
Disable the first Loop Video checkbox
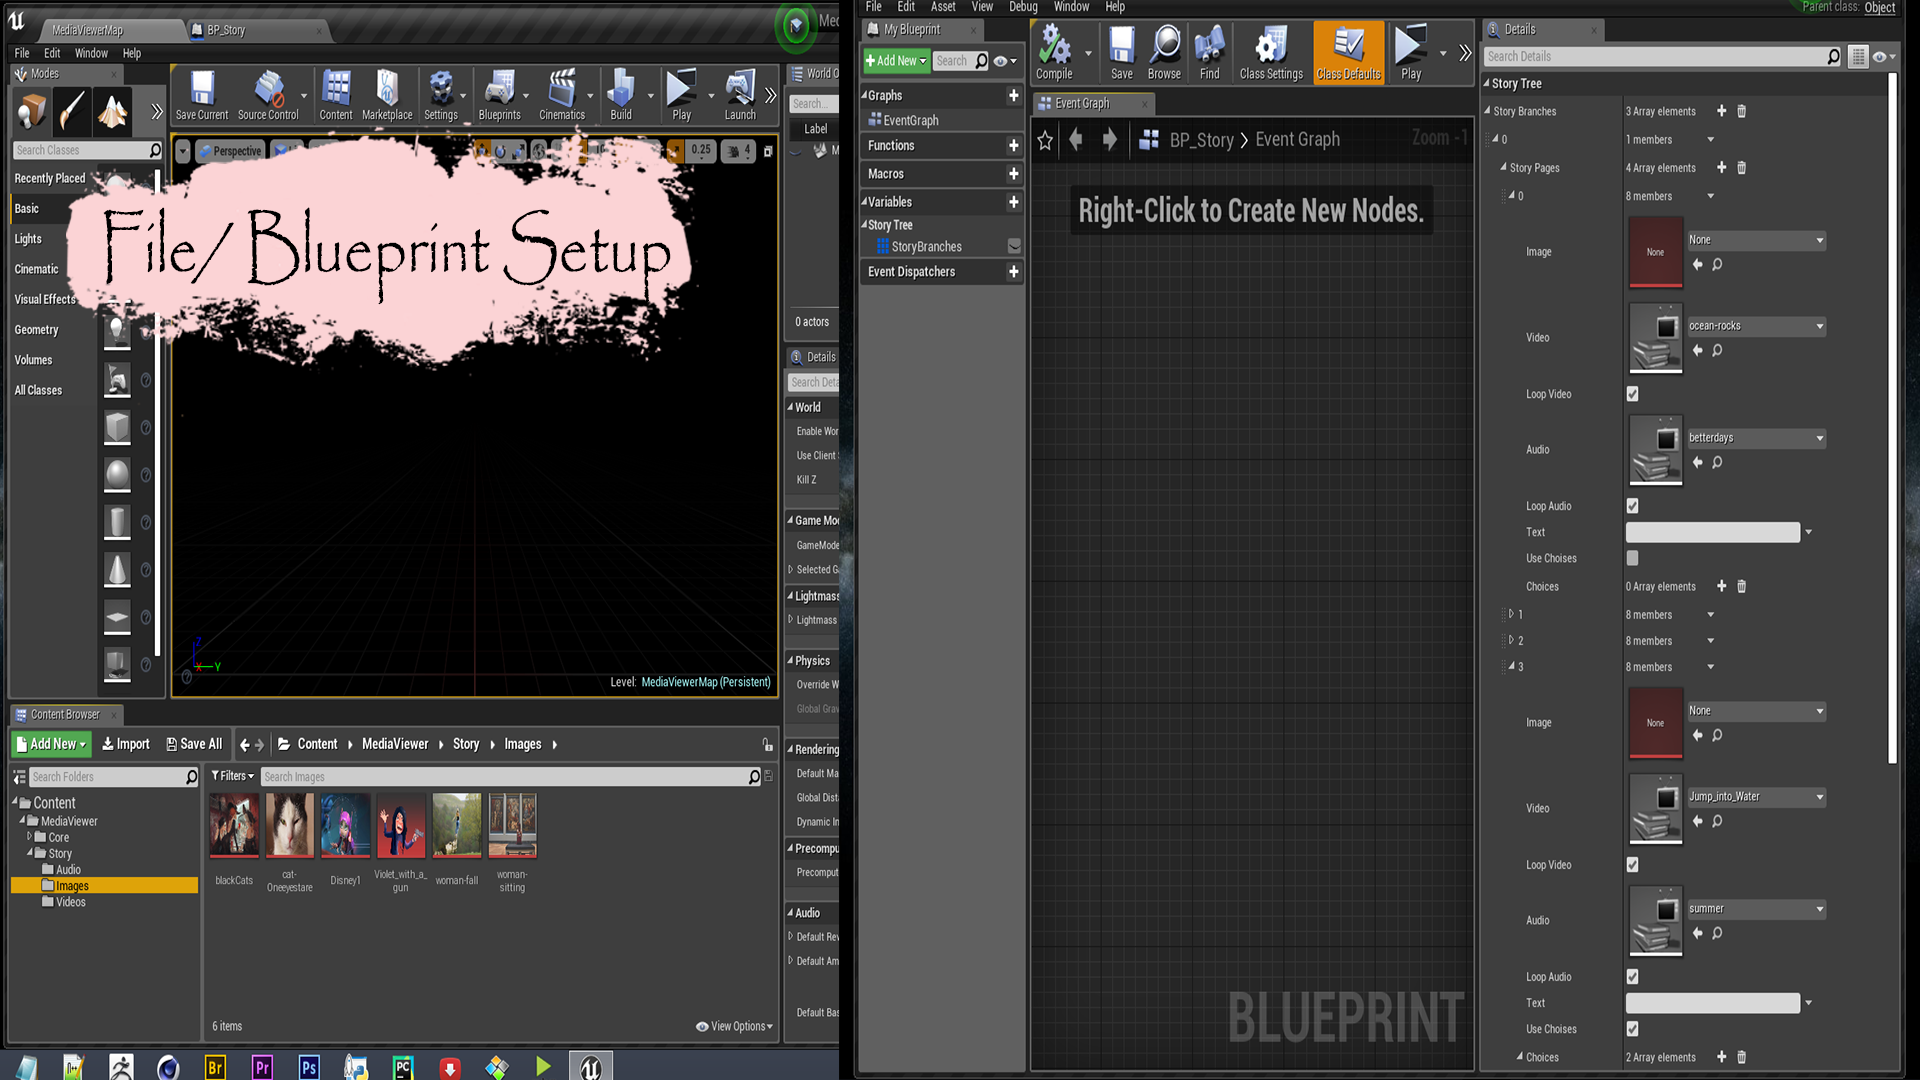coord(1632,394)
